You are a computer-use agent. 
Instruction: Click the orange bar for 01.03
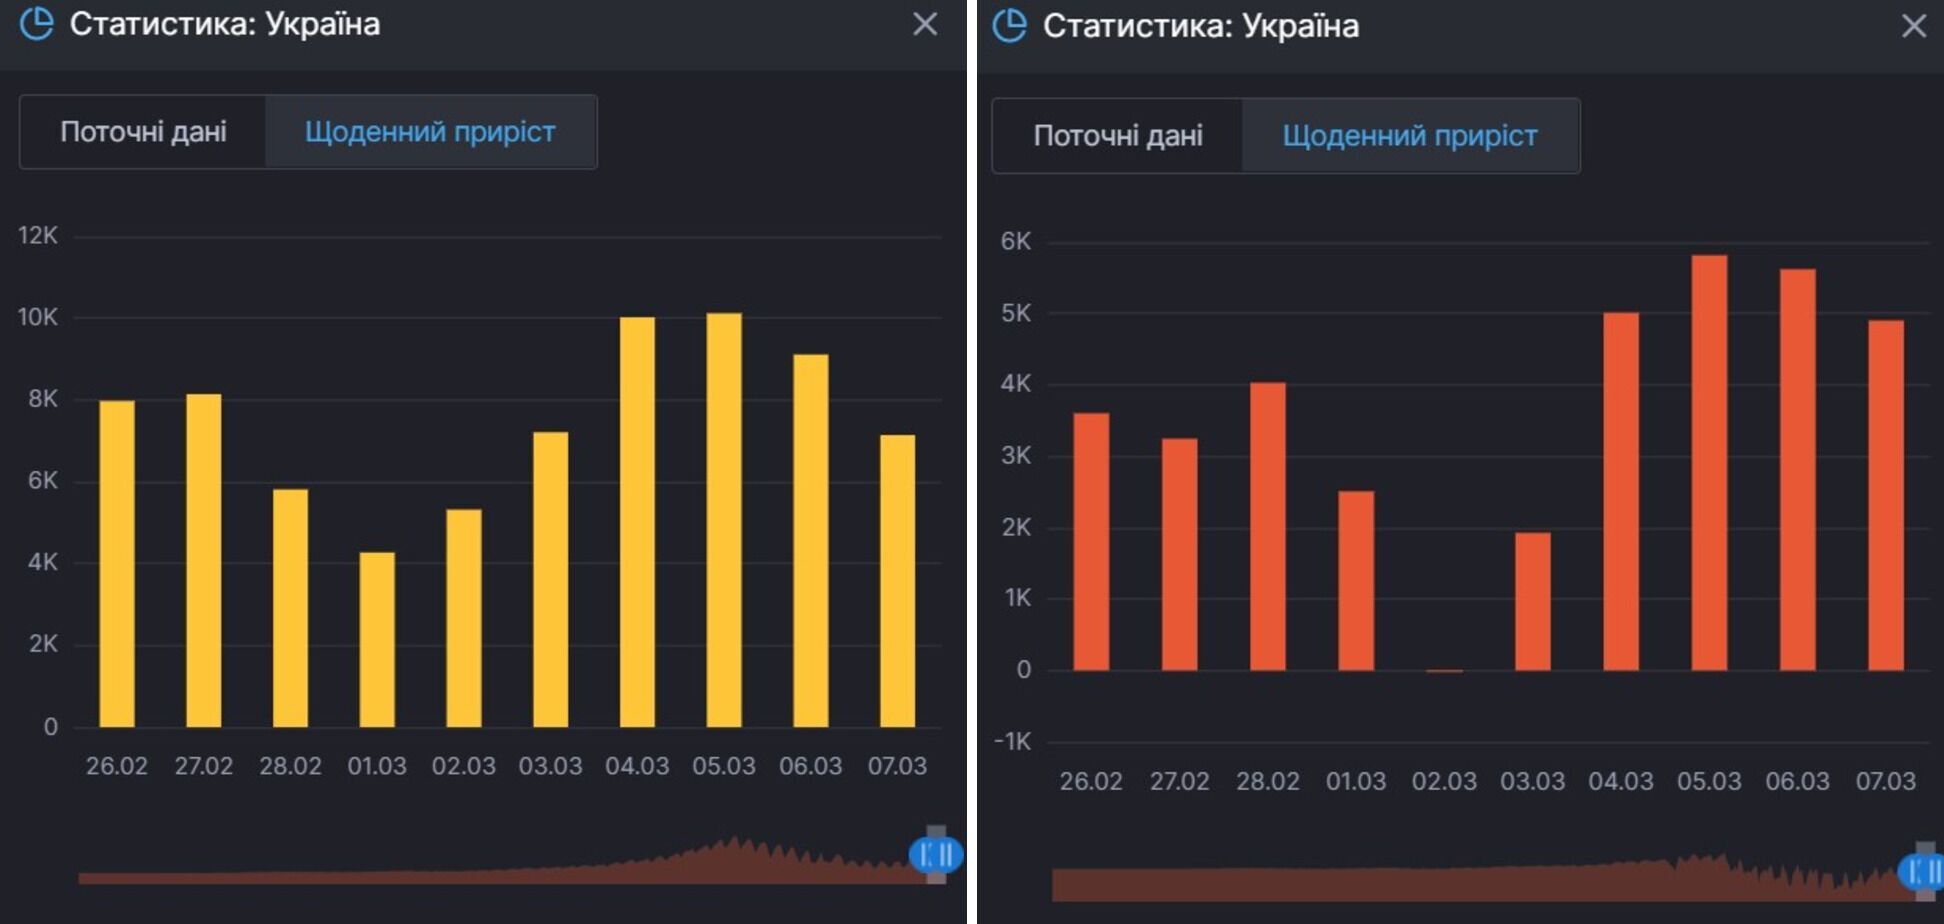(x=1356, y=580)
